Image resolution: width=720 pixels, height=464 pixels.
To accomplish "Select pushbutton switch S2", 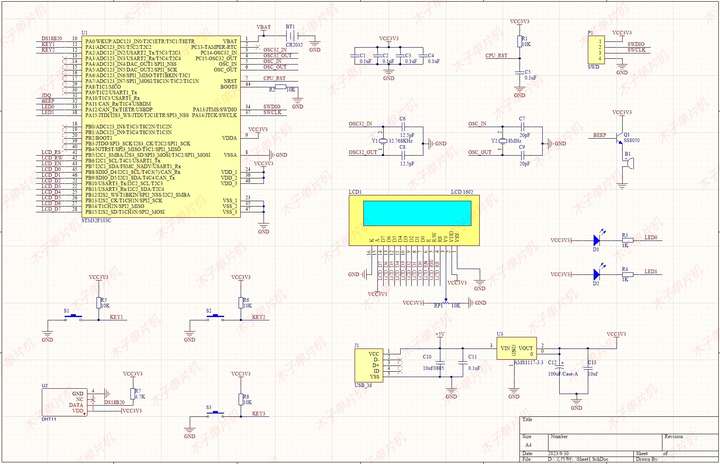I will (x=215, y=316).
